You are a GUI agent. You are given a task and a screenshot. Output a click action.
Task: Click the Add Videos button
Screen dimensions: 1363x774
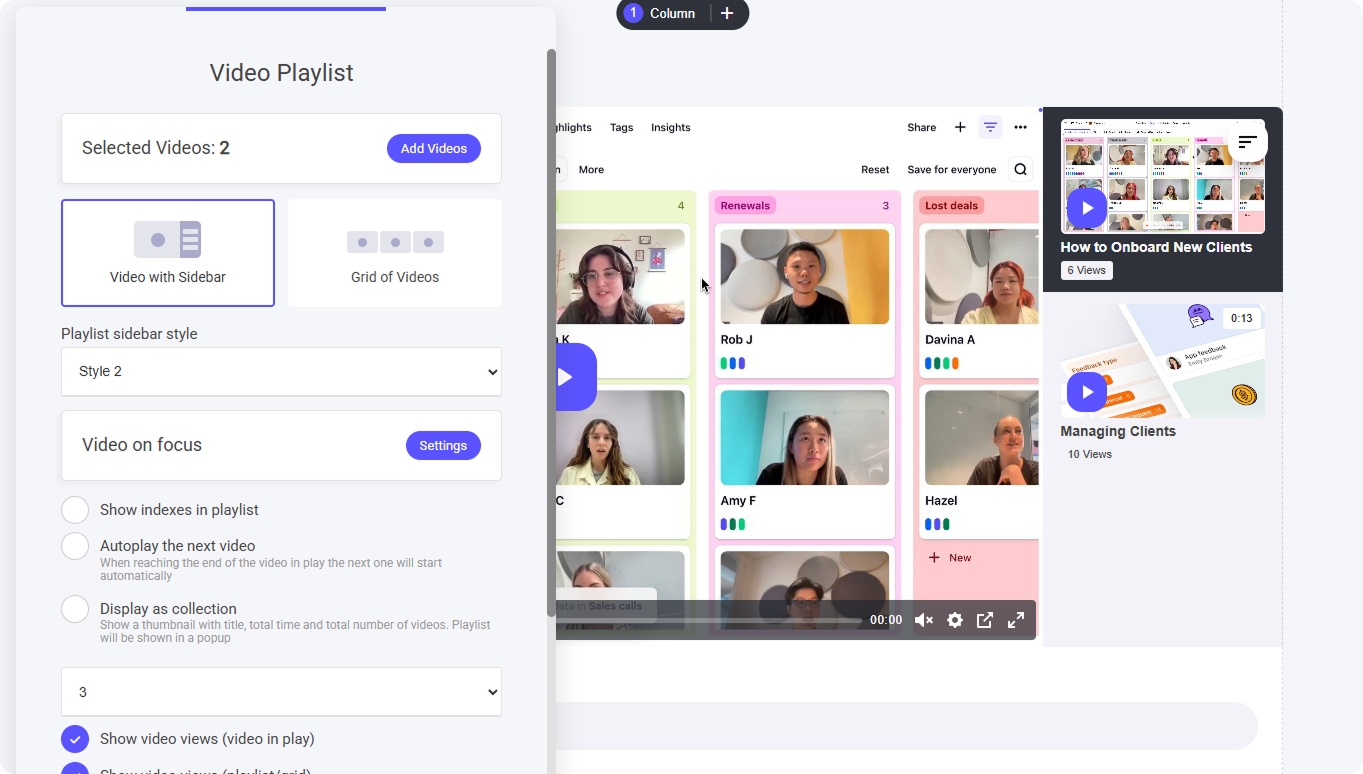pos(434,148)
